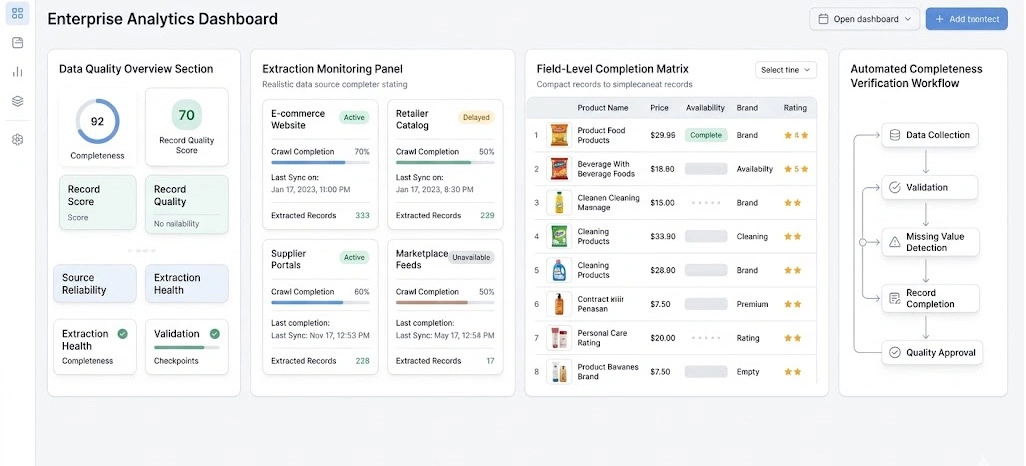
Task: Click the Add button in header
Action: coord(966,19)
